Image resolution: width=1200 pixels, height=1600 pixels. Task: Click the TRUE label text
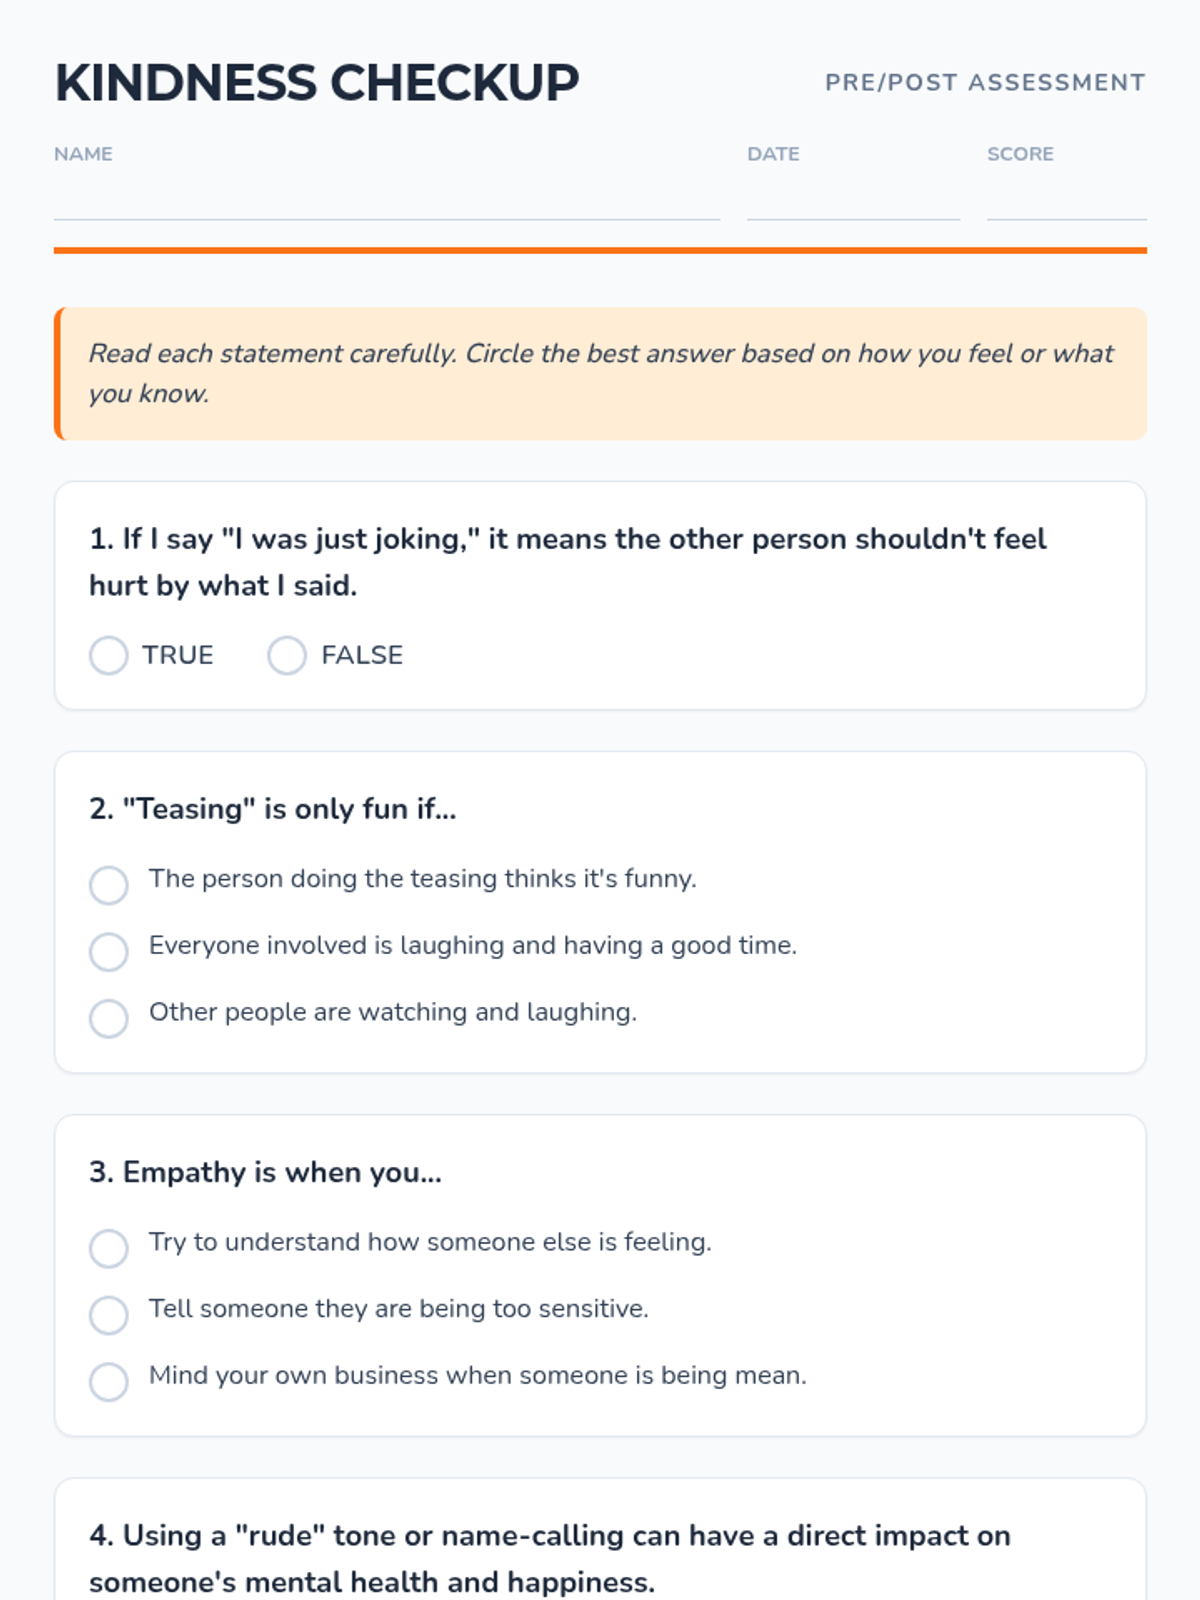tap(178, 656)
